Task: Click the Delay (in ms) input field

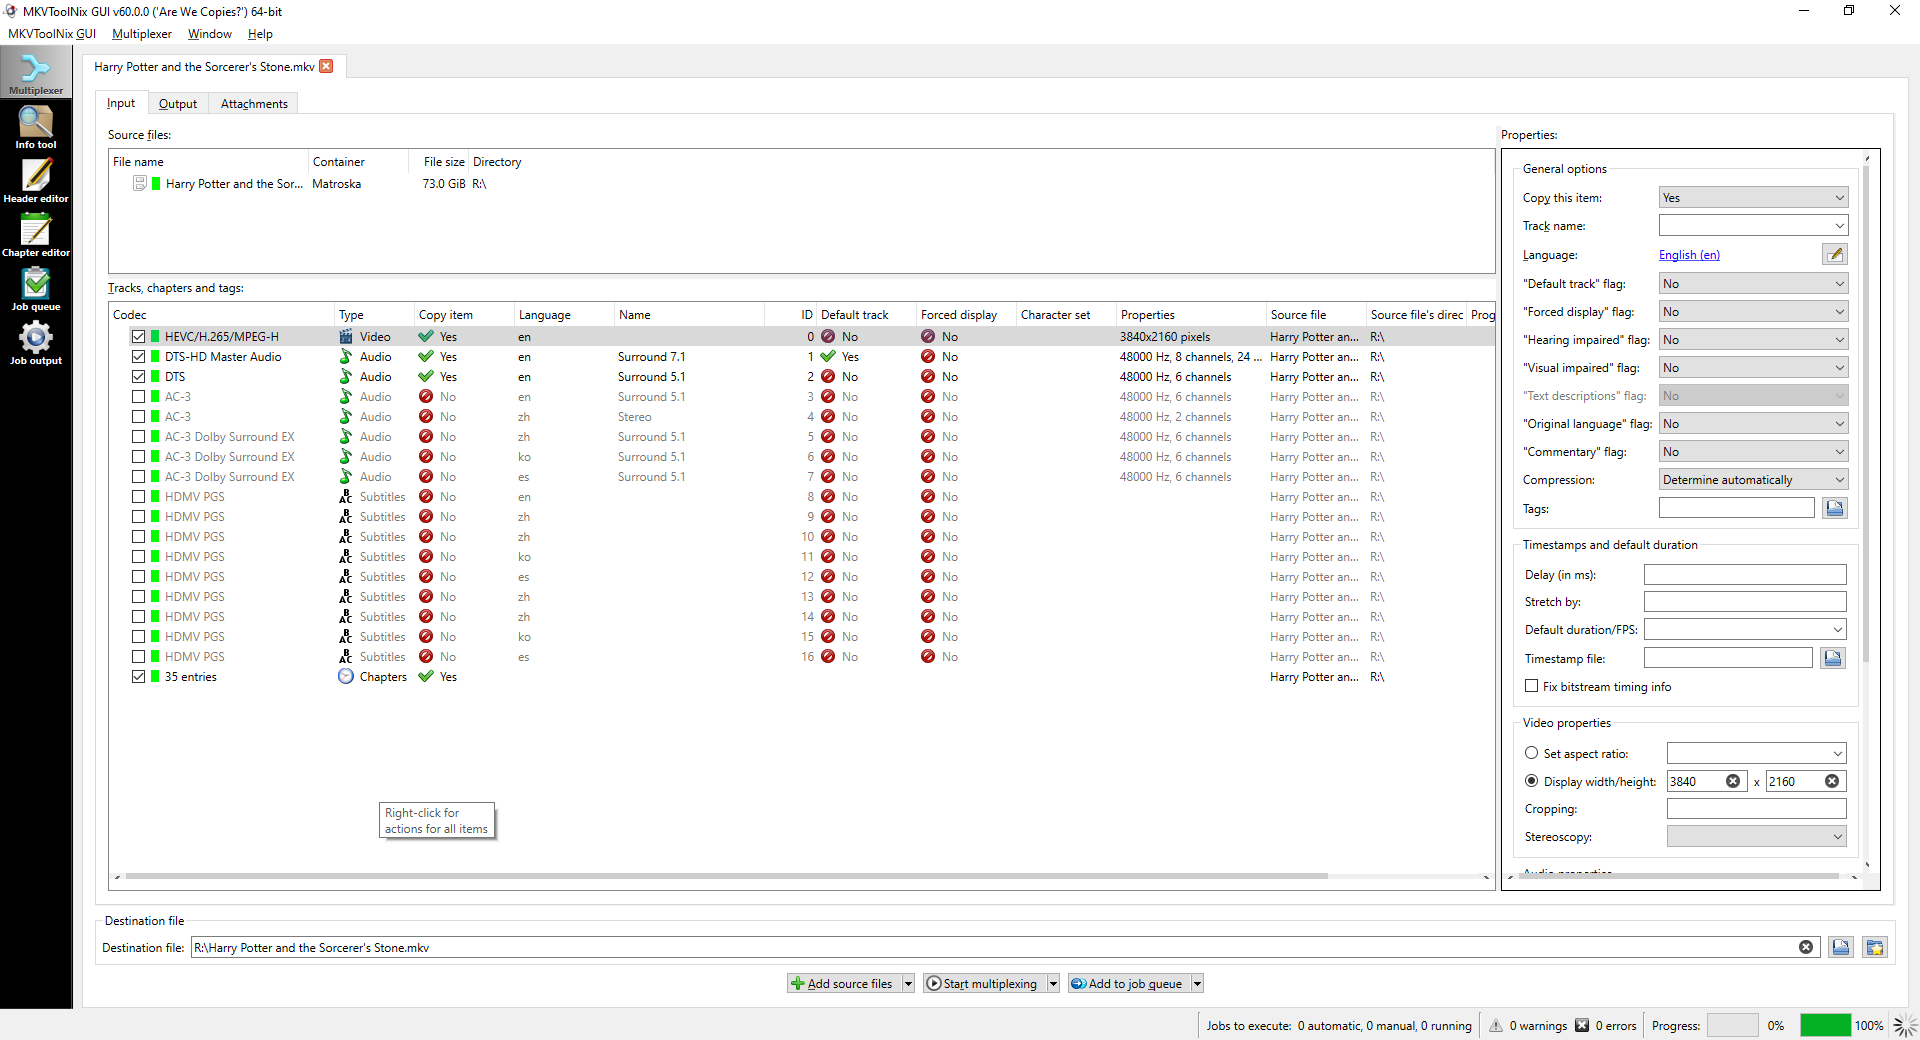Action: pos(1745,574)
